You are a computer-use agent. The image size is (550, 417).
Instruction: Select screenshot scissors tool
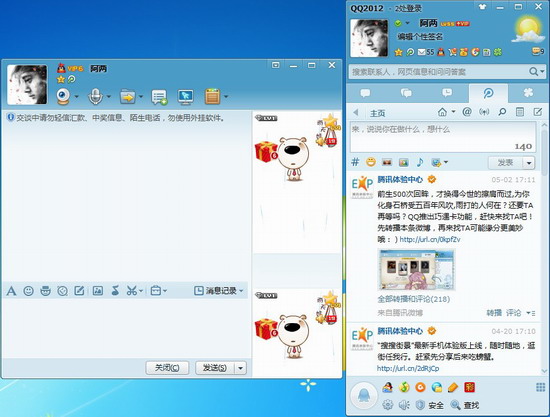coord(132,291)
